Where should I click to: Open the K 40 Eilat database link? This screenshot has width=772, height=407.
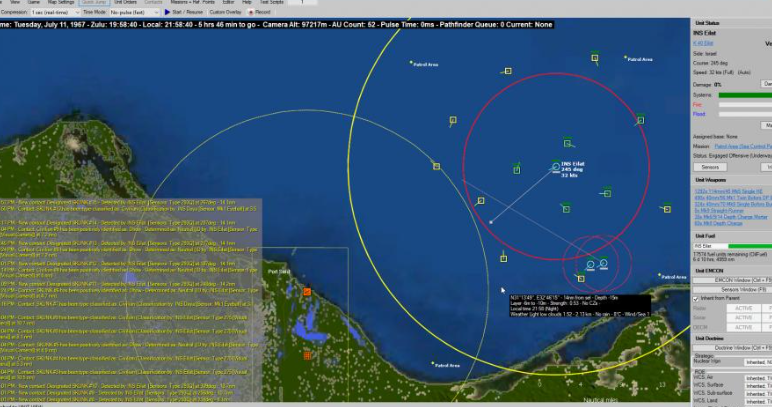[703, 43]
